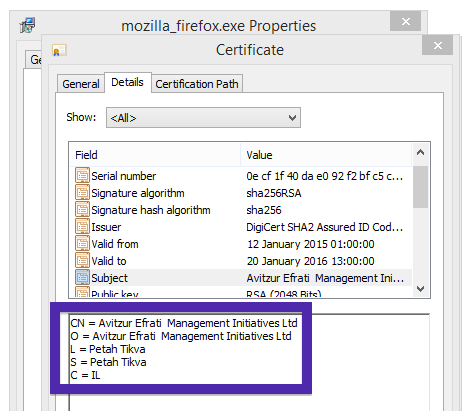Viewport: 474px width, 411px height.
Task: Click the L = Petah Tikva line
Action: [108, 349]
